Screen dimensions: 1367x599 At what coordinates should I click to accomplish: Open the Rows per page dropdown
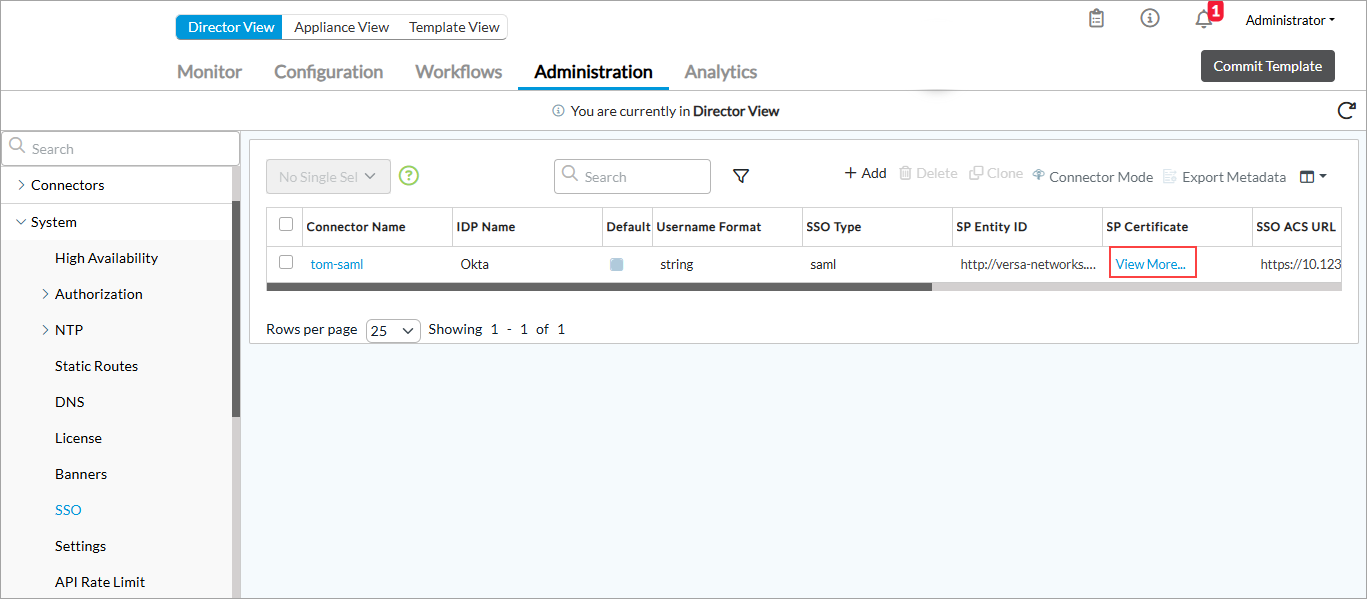click(393, 330)
